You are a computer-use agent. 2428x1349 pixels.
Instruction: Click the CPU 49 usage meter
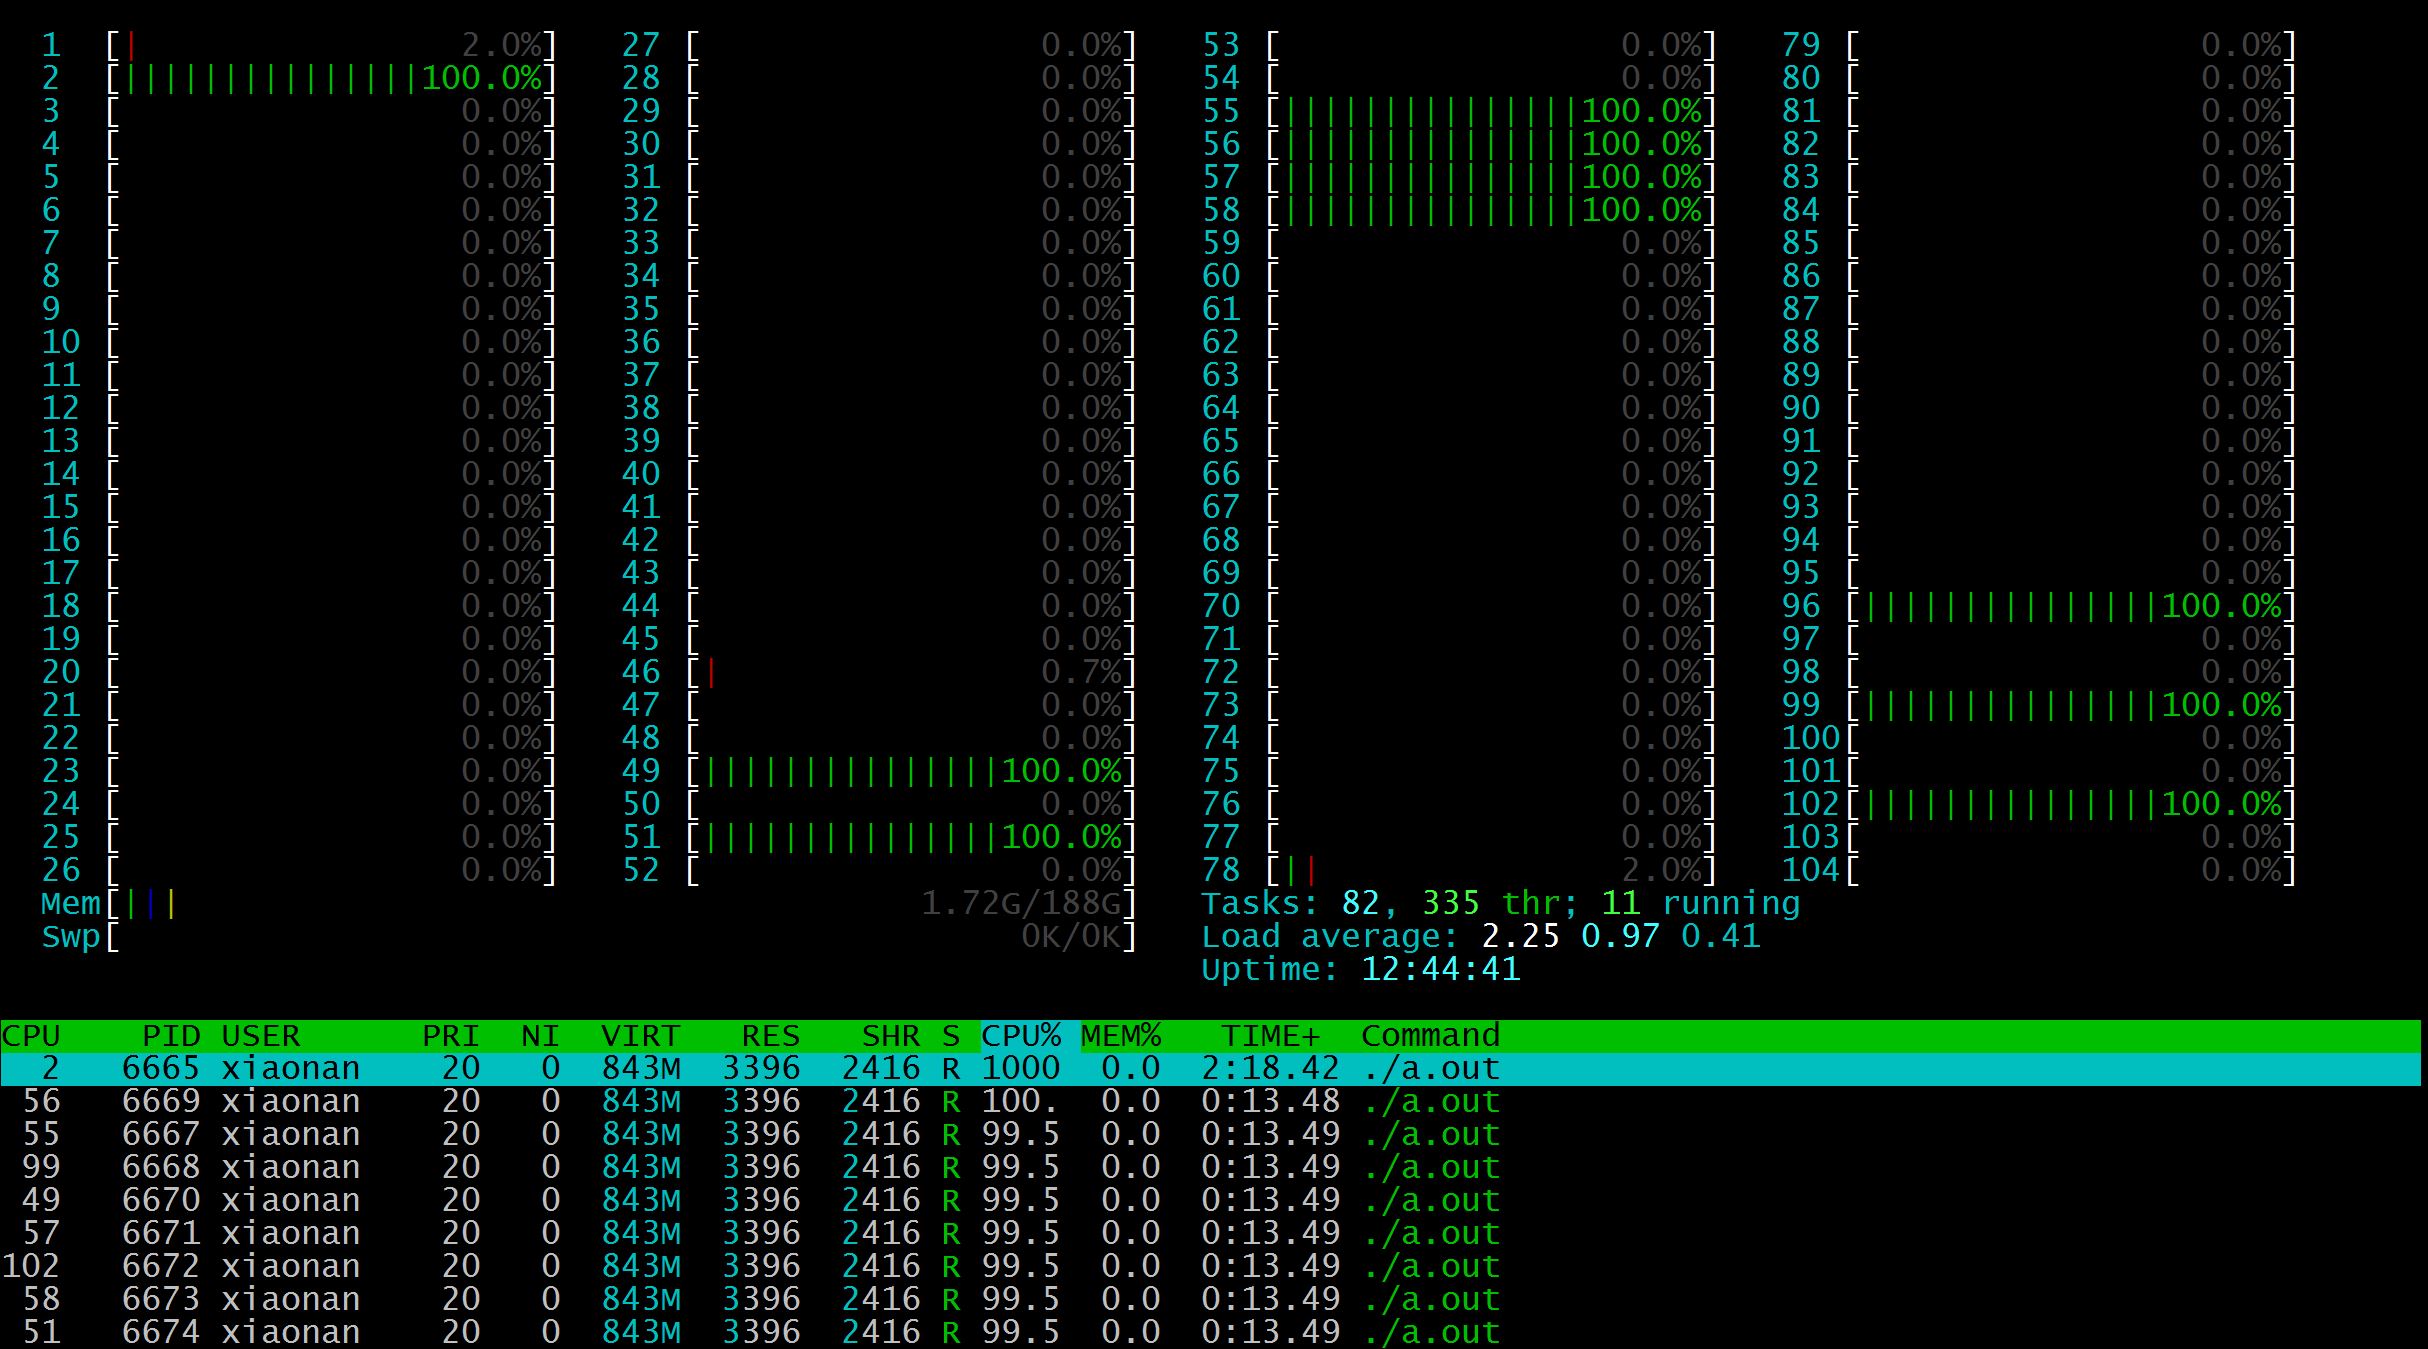point(910,771)
